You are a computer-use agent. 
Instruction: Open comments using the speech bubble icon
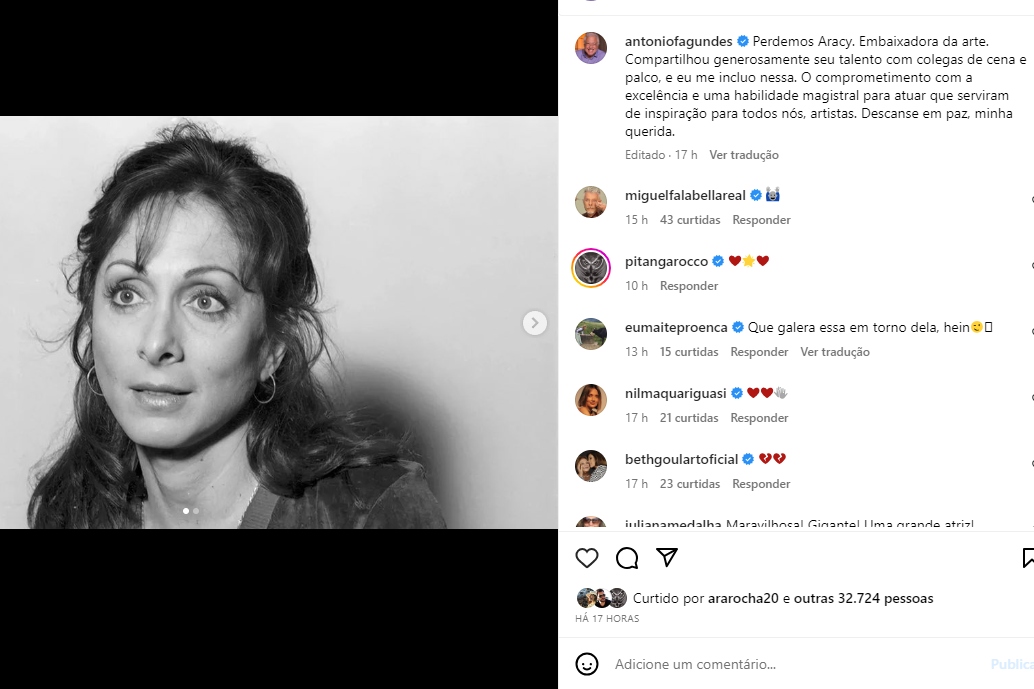point(627,558)
